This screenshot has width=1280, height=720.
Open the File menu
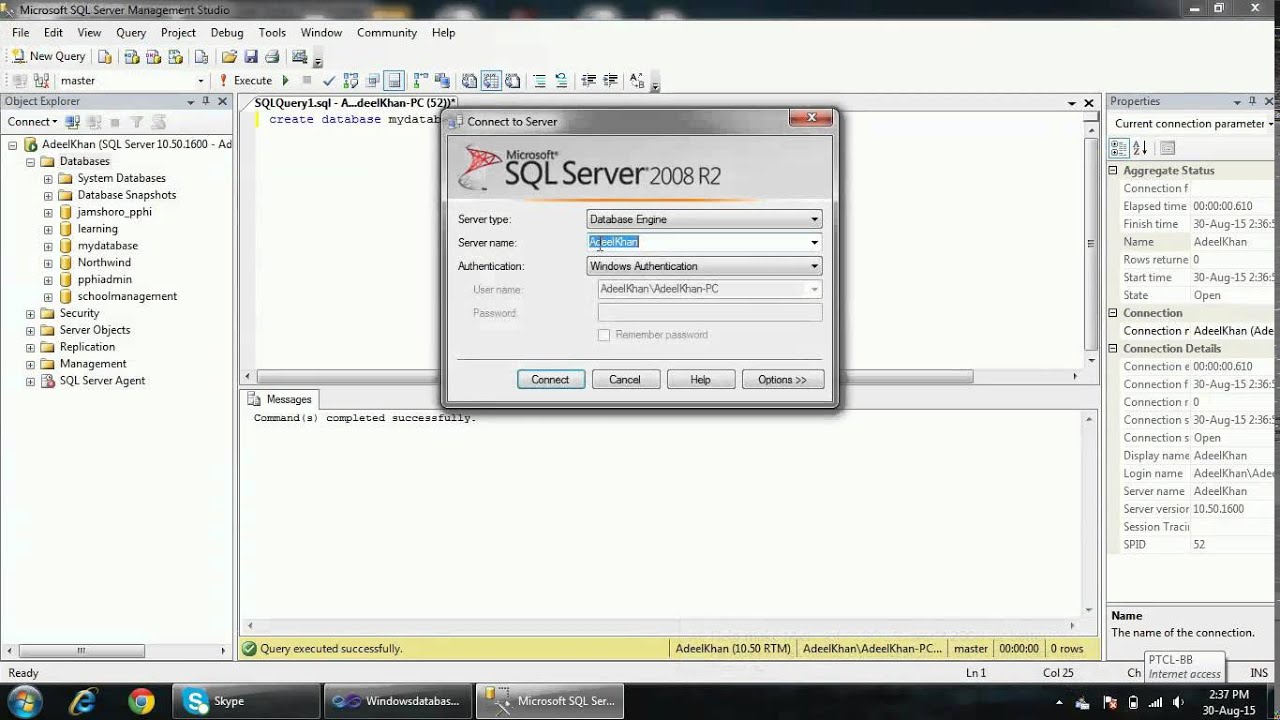(20, 32)
